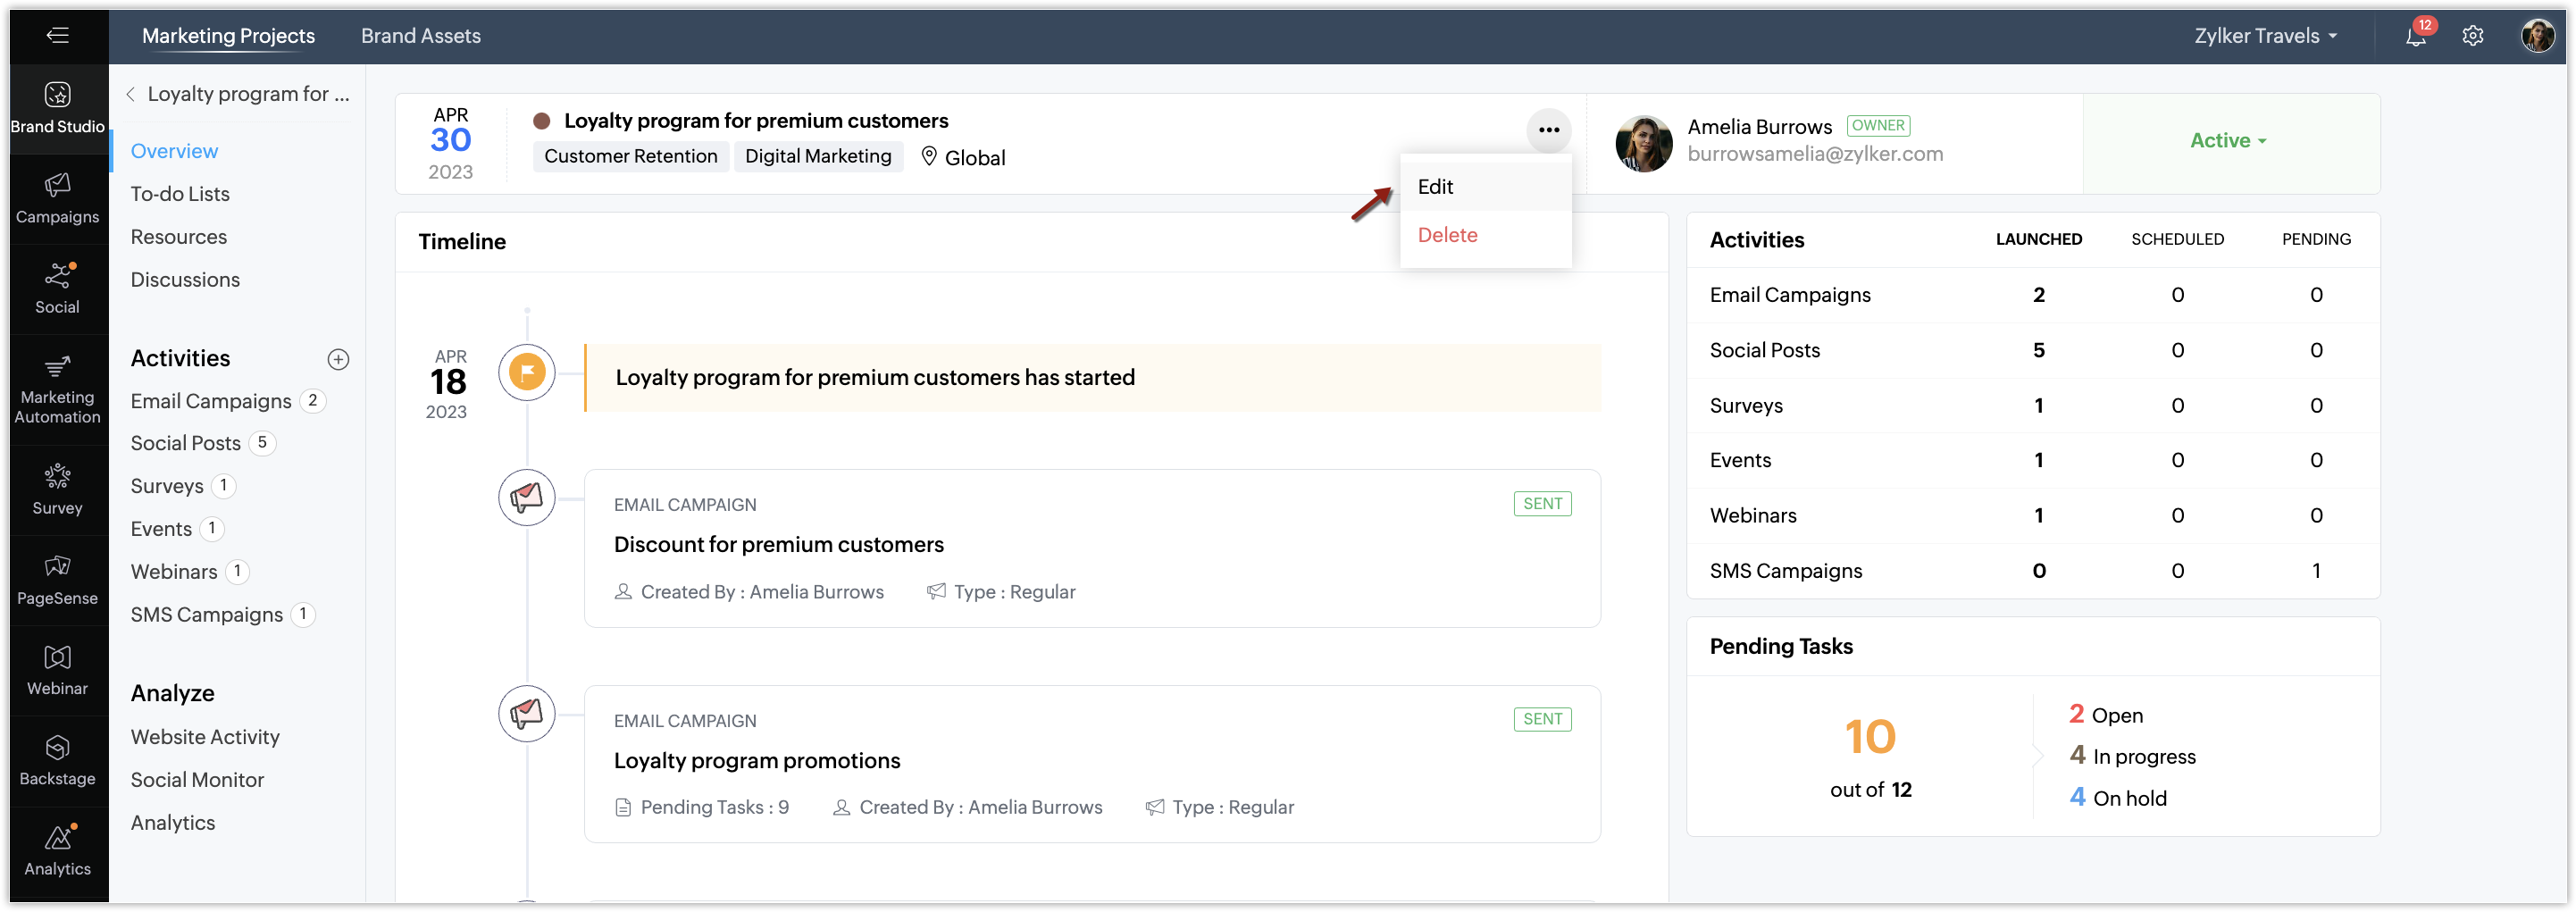Click Amelia Burrows owner profile photo
Screen dimensions: 2576x912
tap(1644, 143)
